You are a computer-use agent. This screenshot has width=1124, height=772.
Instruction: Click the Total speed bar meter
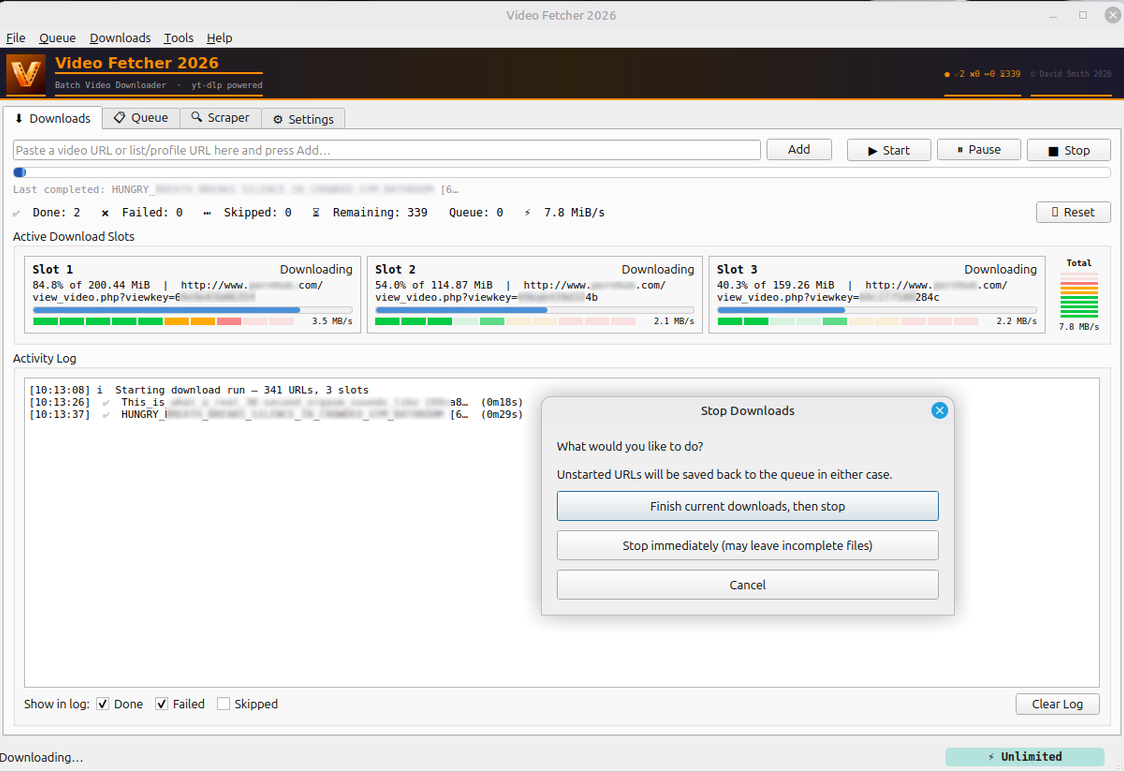point(1079,295)
